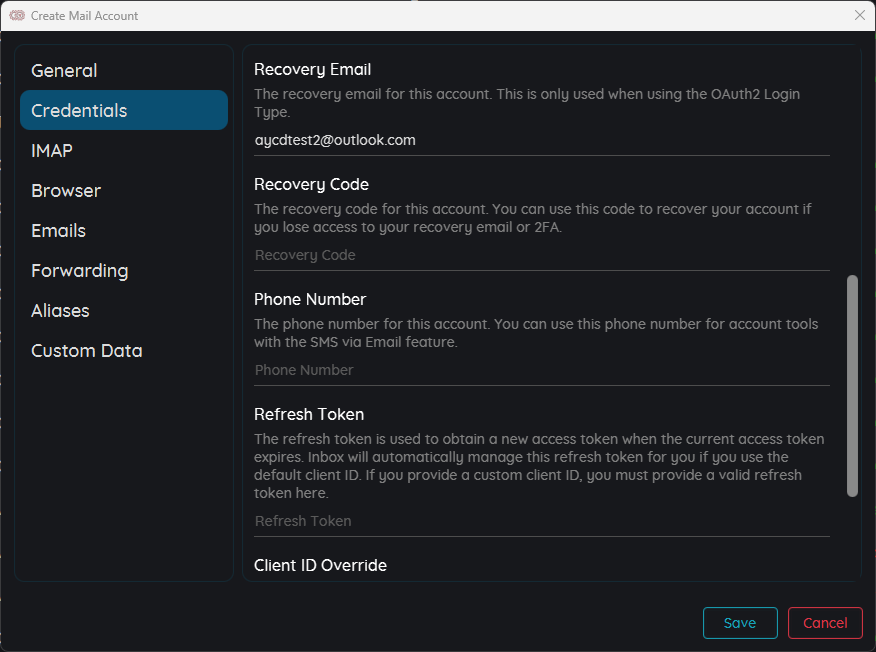This screenshot has height=652, width=876.
Task: Click the Phone Number input field
Action: click(x=541, y=370)
